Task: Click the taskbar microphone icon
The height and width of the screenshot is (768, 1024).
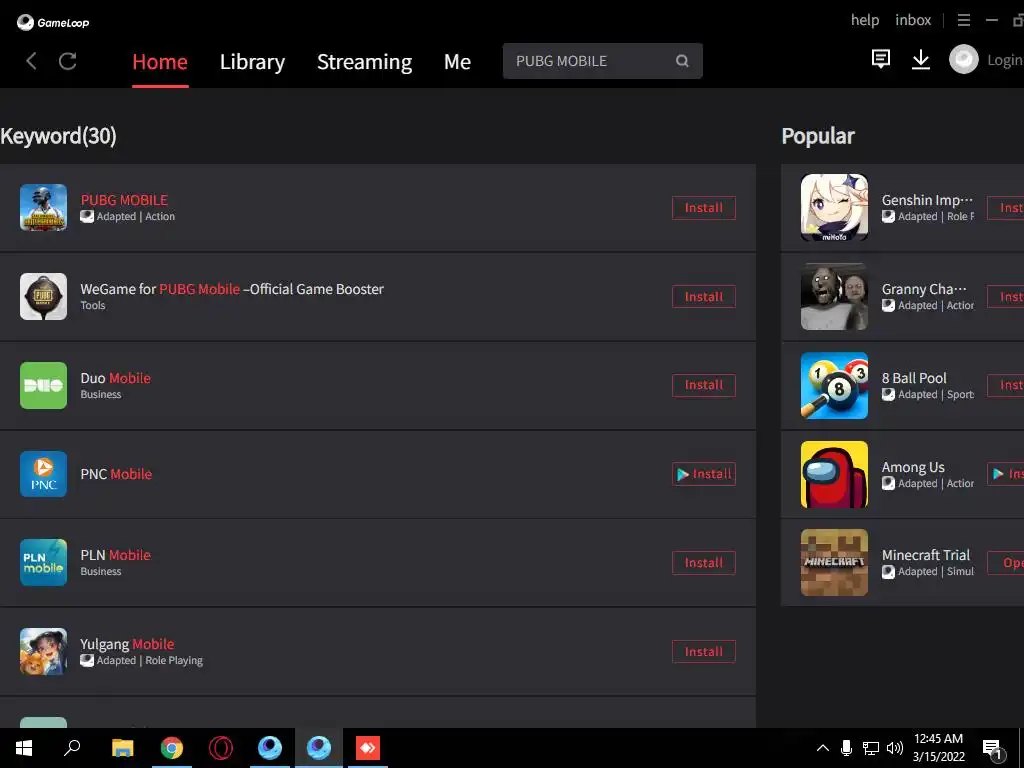Action: pos(846,748)
